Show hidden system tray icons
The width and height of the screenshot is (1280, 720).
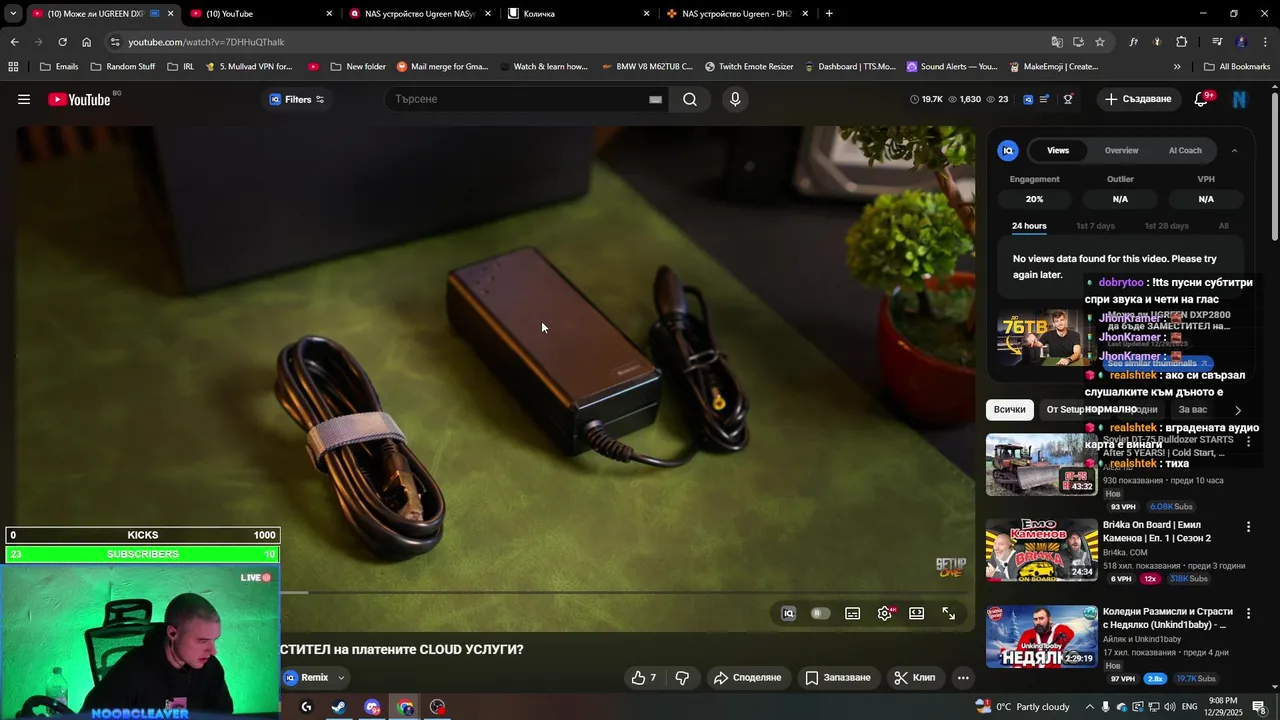(1090, 707)
